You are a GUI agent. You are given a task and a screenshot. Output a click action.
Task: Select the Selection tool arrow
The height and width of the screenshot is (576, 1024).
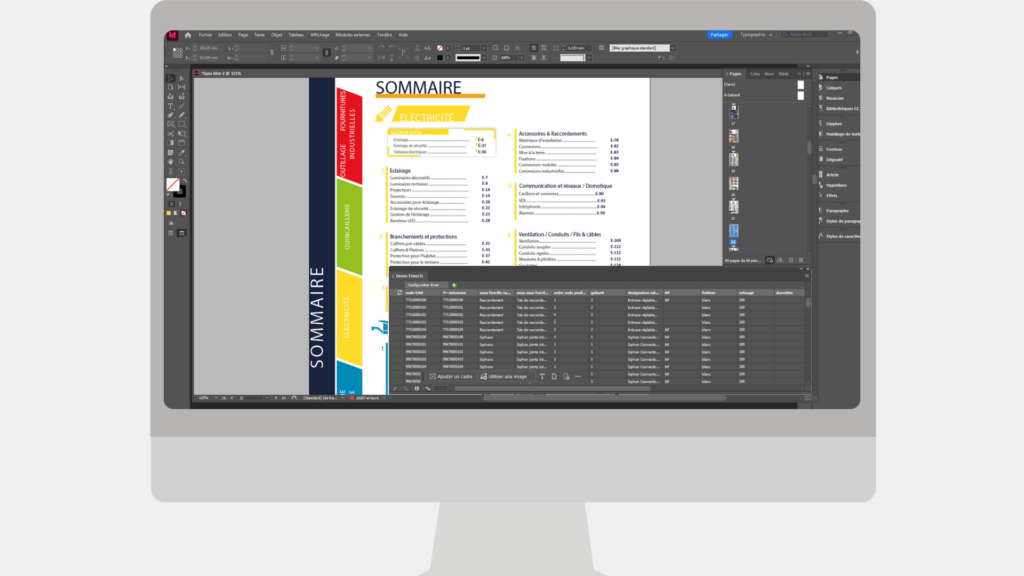(x=170, y=78)
